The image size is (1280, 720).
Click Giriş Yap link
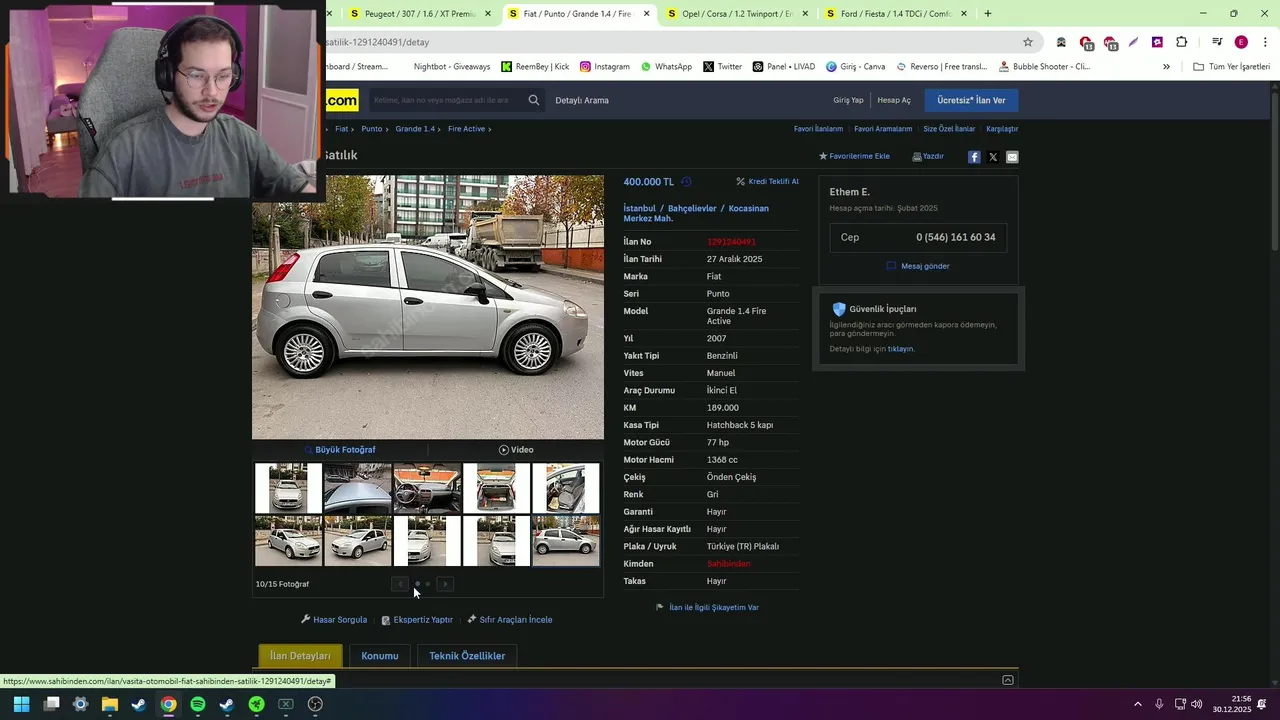point(848,100)
